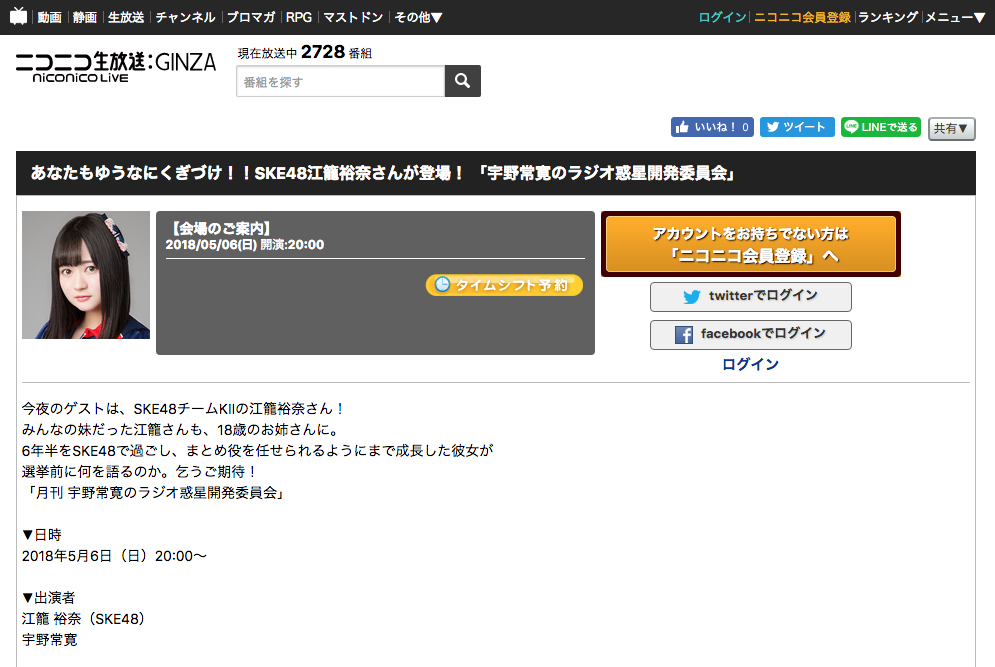Click the orange ニコニコ会員登録へ button
The width and height of the screenshot is (995, 667).
751,244
